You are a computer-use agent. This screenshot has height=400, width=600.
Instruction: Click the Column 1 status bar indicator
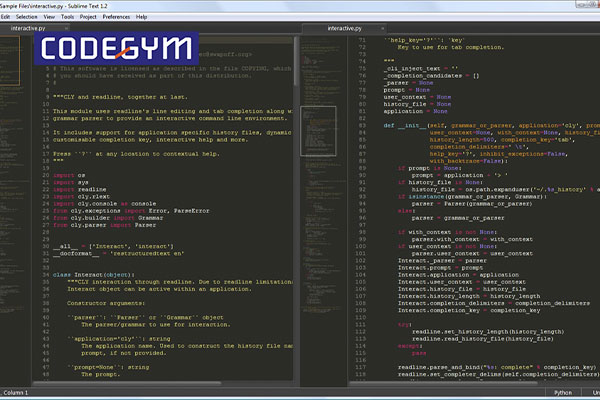pos(16,394)
